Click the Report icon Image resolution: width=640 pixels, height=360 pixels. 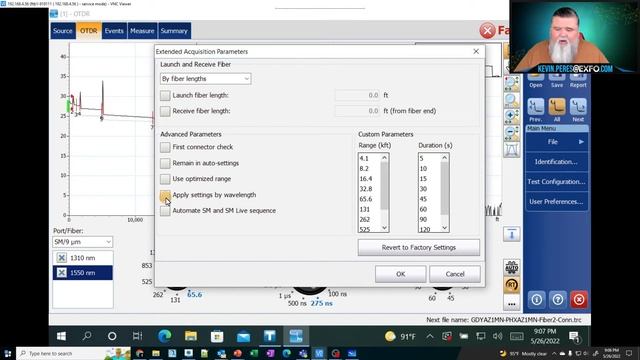(x=578, y=78)
